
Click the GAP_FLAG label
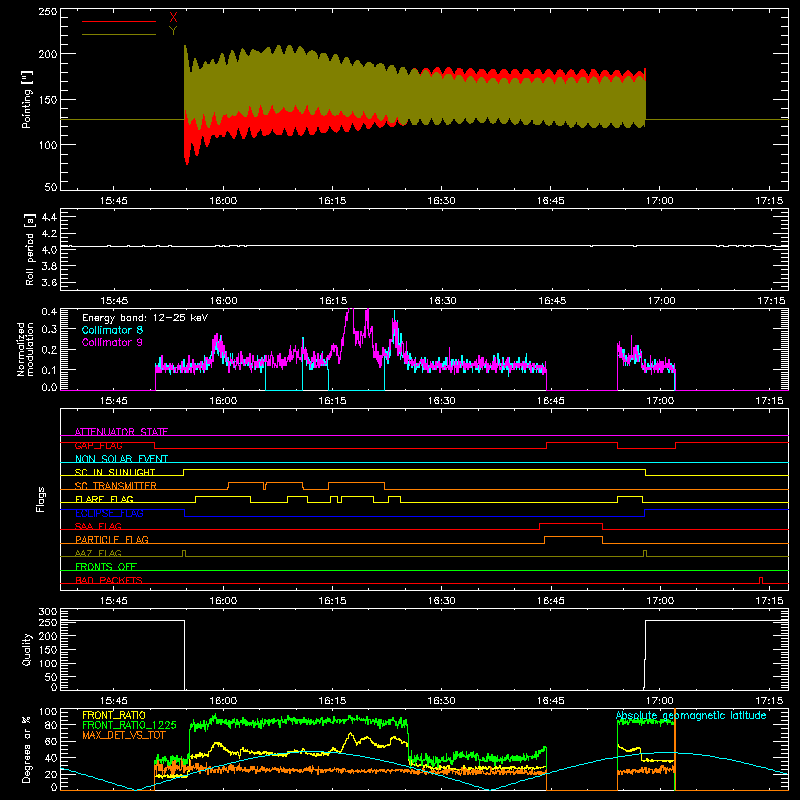98,445
